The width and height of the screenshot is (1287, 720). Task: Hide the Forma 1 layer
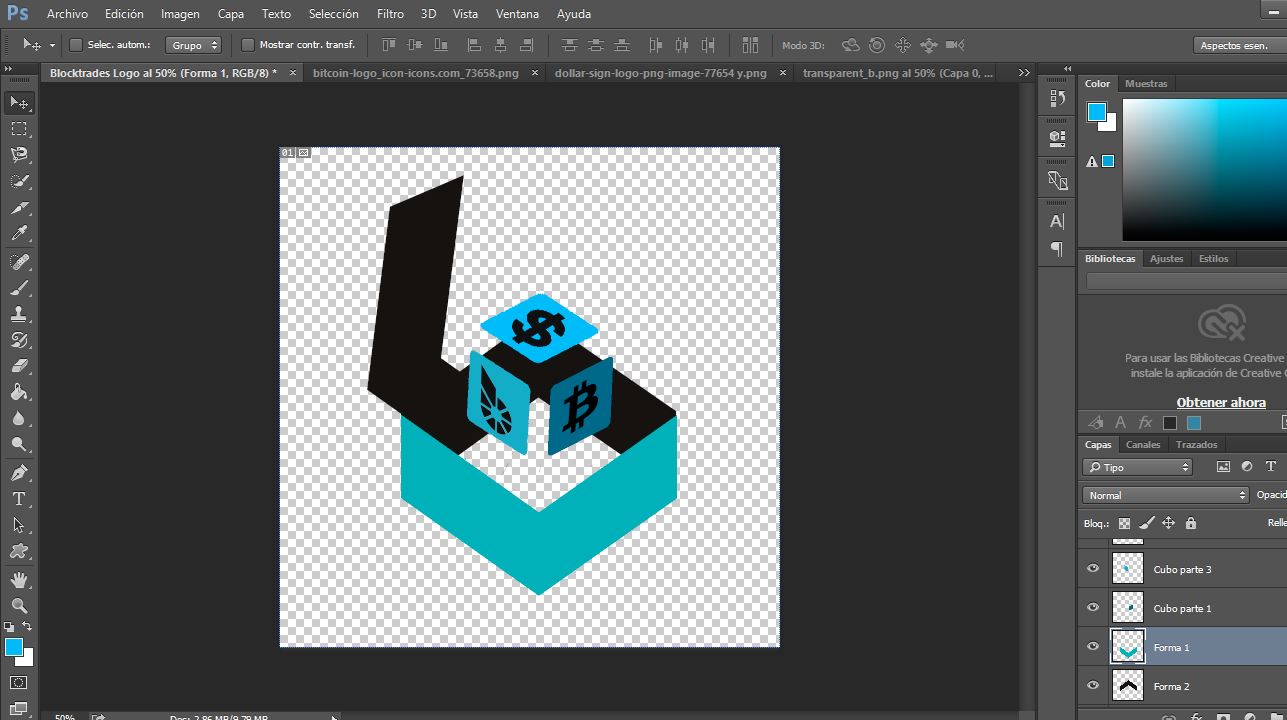coord(1093,647)
